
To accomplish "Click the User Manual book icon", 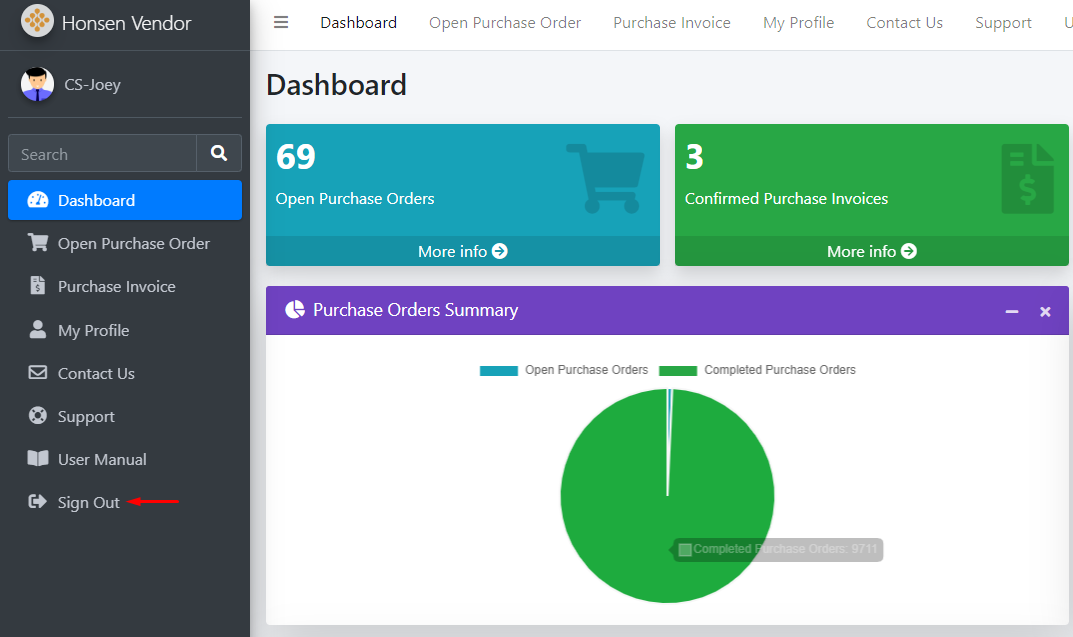I will (38, 459).
